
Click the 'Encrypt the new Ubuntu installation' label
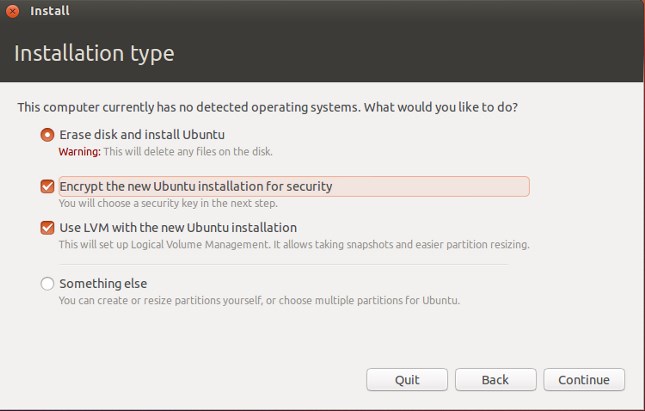[196, 186]
